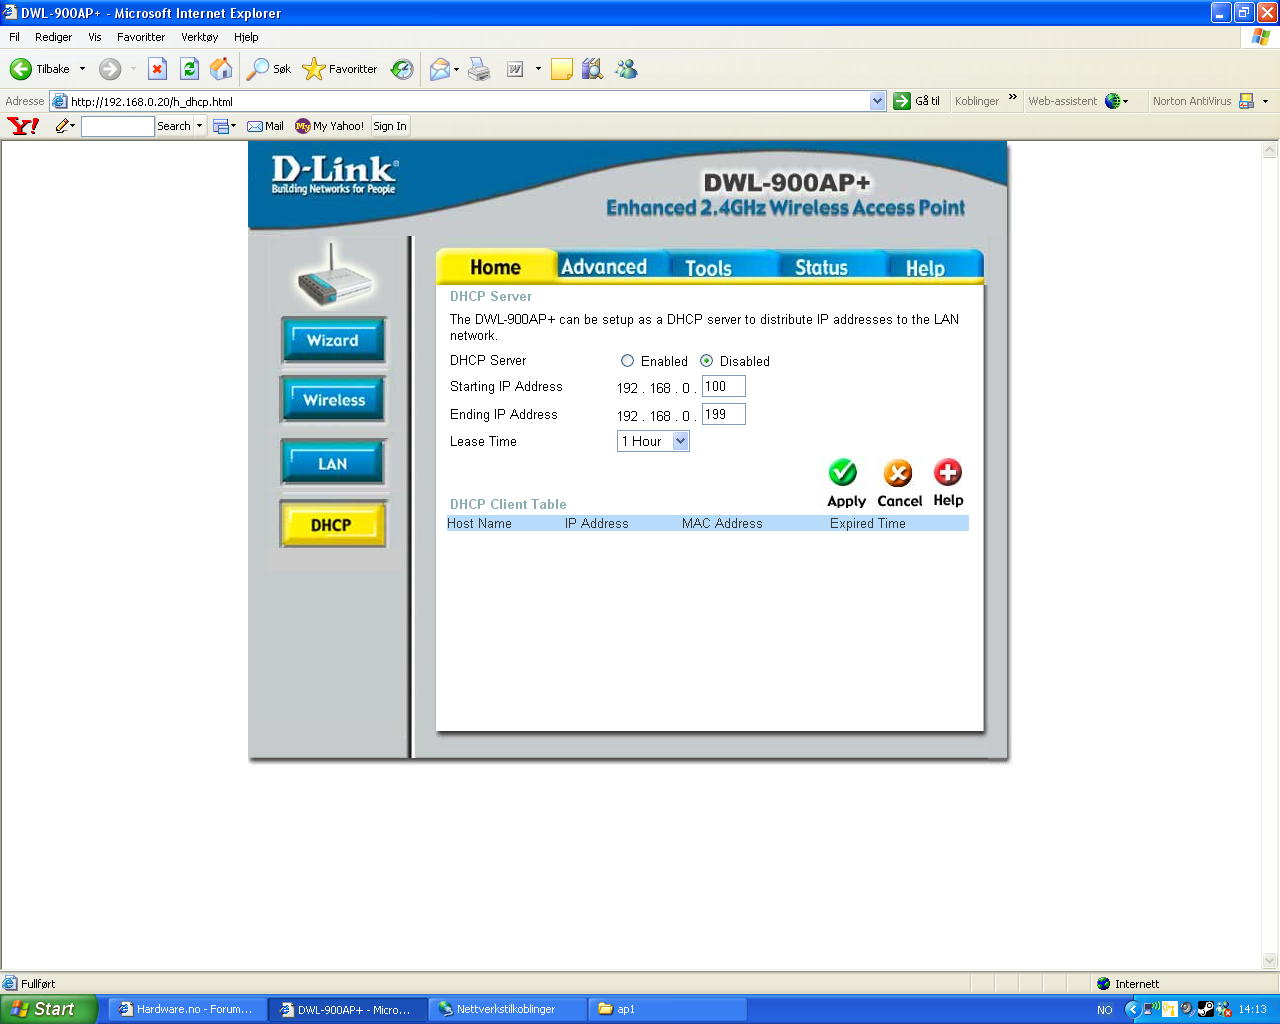Select the Disabled DHCP Server radio
The image size is (1280, 1024).
click(706, 361)
